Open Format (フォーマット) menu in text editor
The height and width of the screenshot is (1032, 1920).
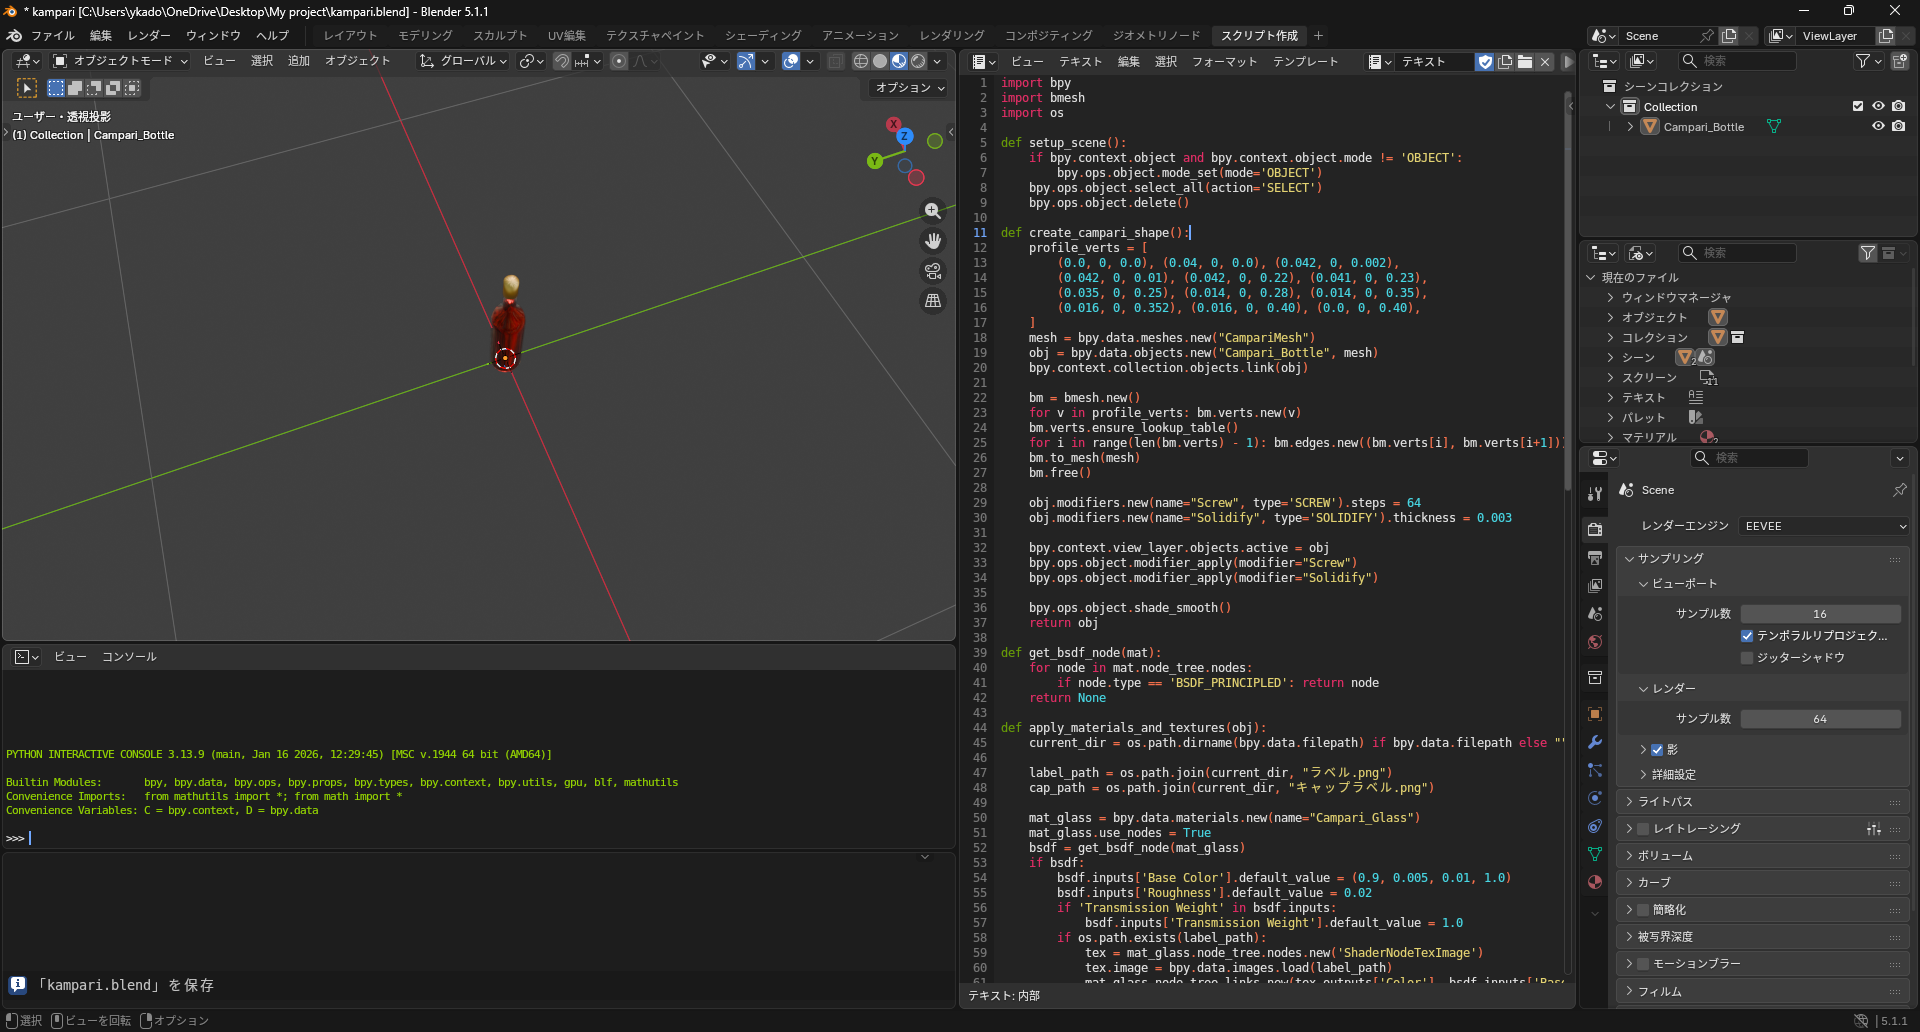[x=1224, y=62]
